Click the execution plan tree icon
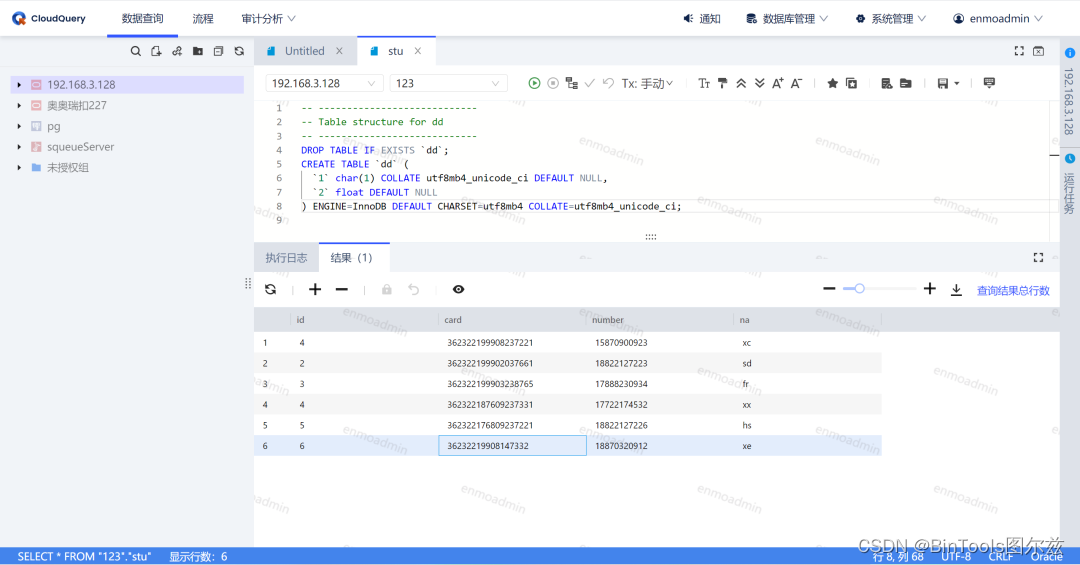 [571, 83]
